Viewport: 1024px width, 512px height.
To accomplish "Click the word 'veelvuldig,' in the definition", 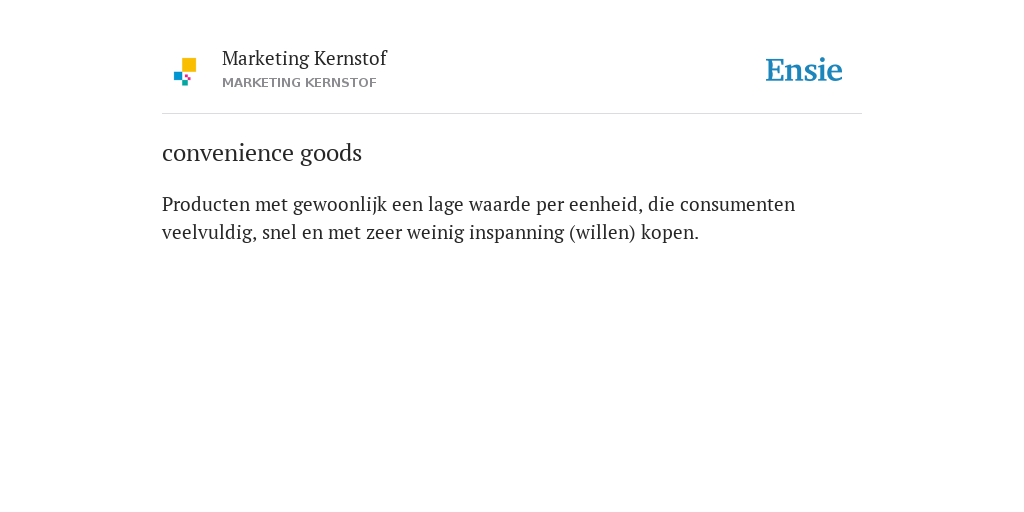I will coord(209,233).
